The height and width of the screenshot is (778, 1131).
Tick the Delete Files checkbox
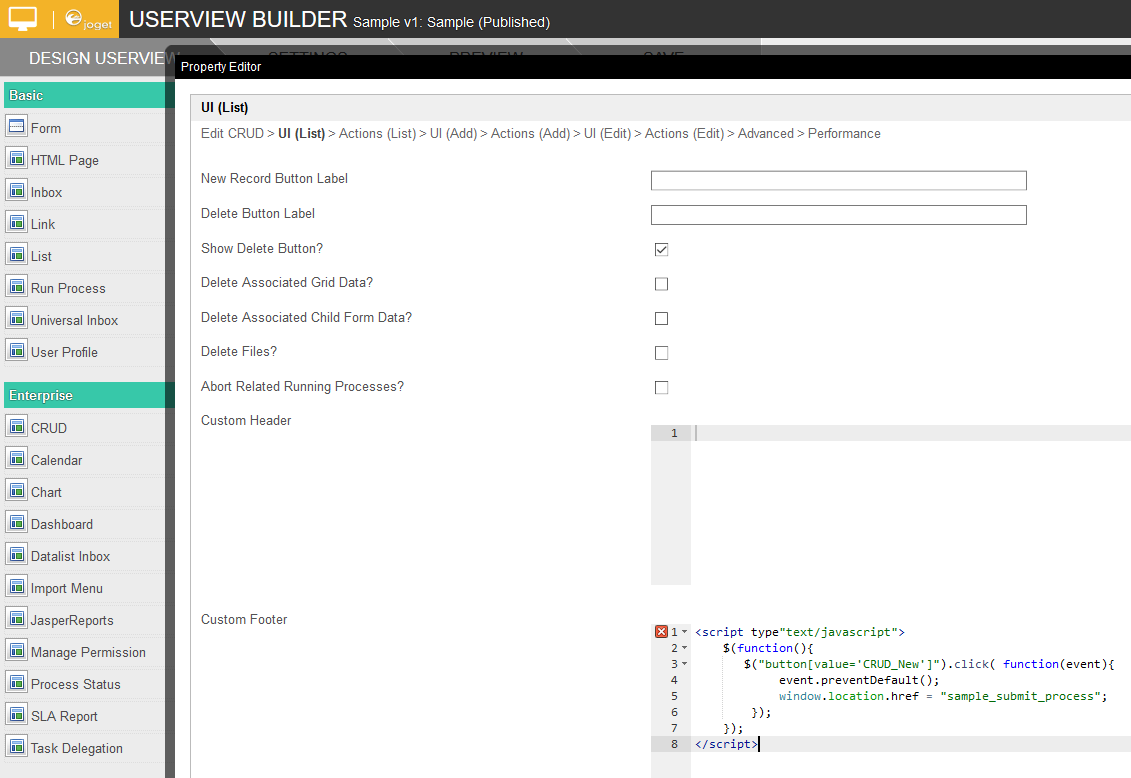click(661, 353)
